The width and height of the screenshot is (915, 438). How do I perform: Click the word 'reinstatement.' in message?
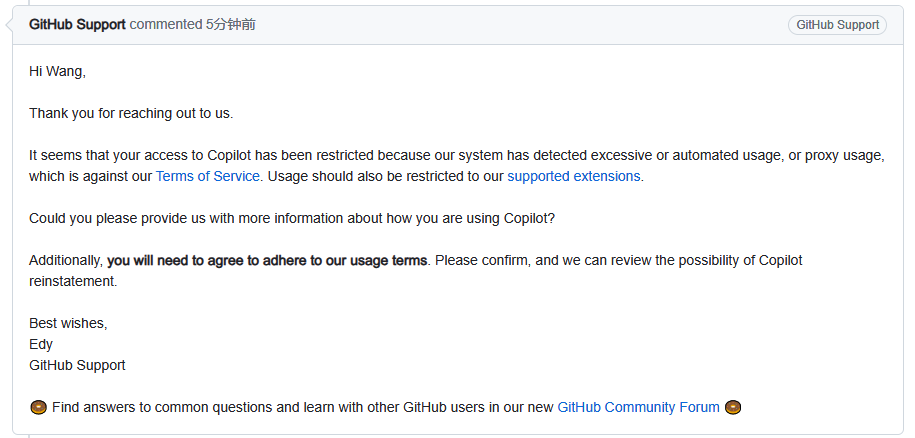pos(73,281)
